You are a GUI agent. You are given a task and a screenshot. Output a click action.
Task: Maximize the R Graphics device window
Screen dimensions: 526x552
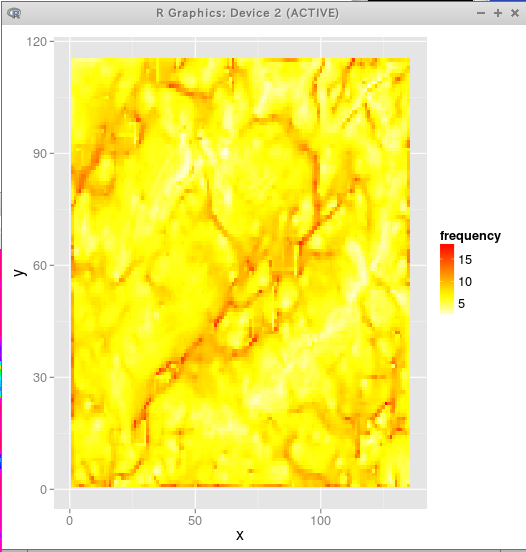498,13
